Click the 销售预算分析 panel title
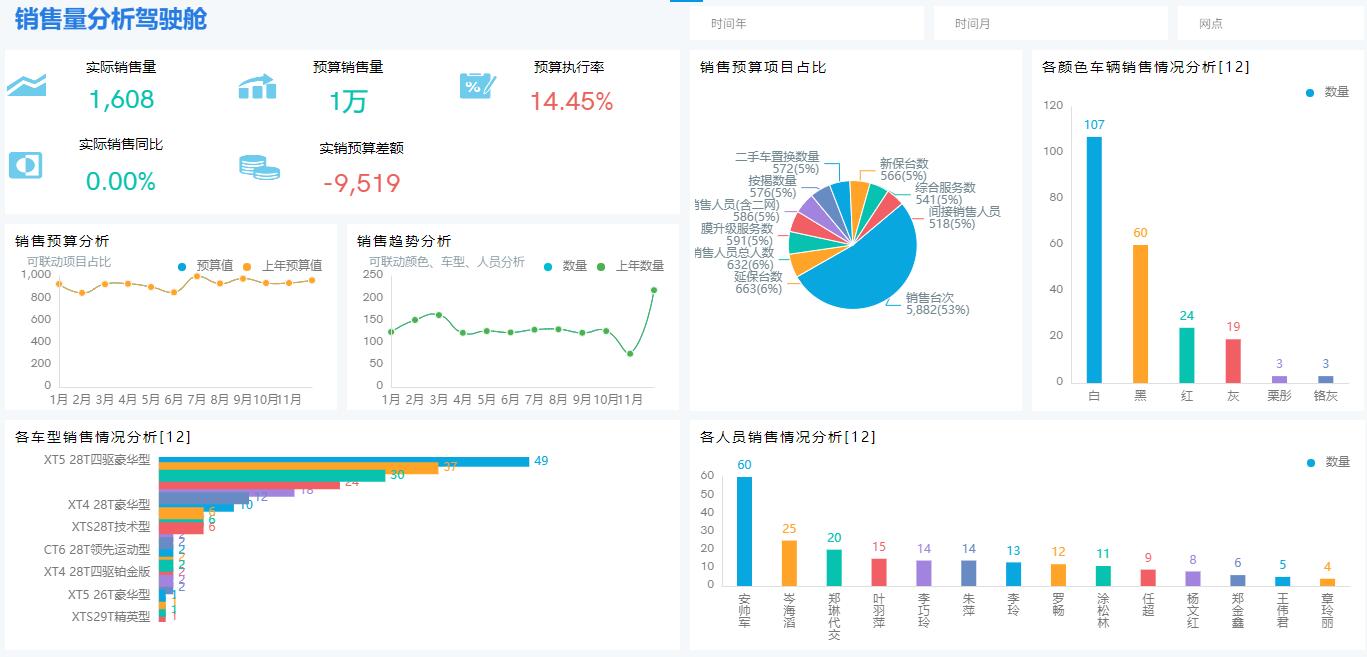 pos(62,241)
